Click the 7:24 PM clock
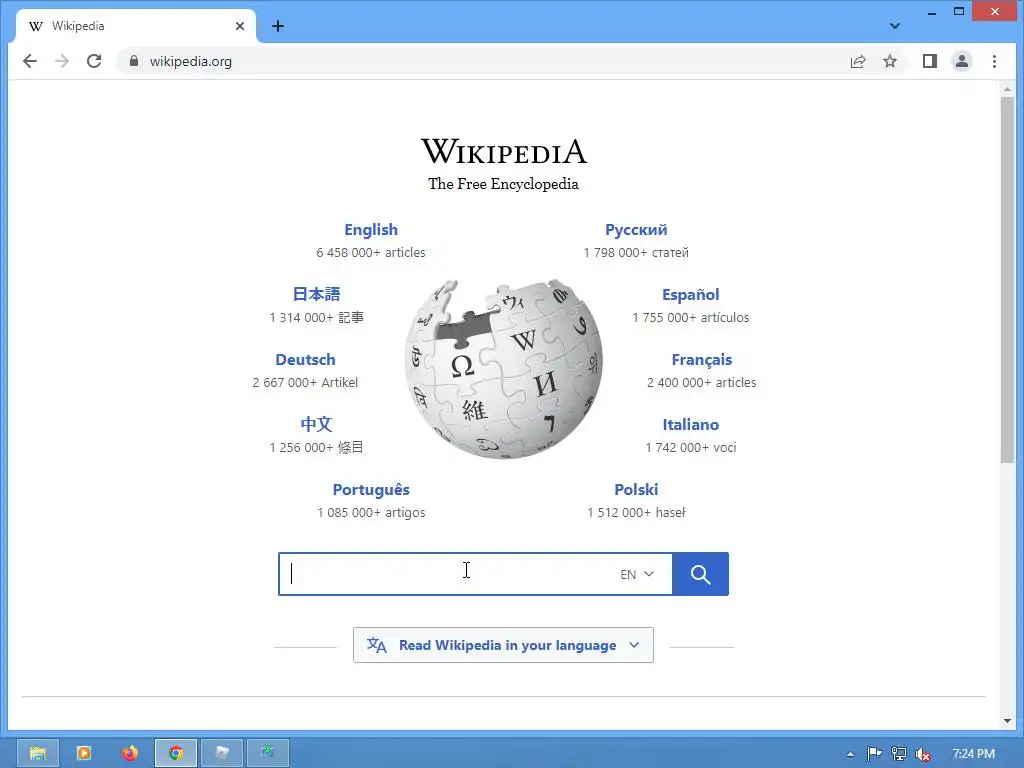 pyautogui.click(x=974, y=754)
